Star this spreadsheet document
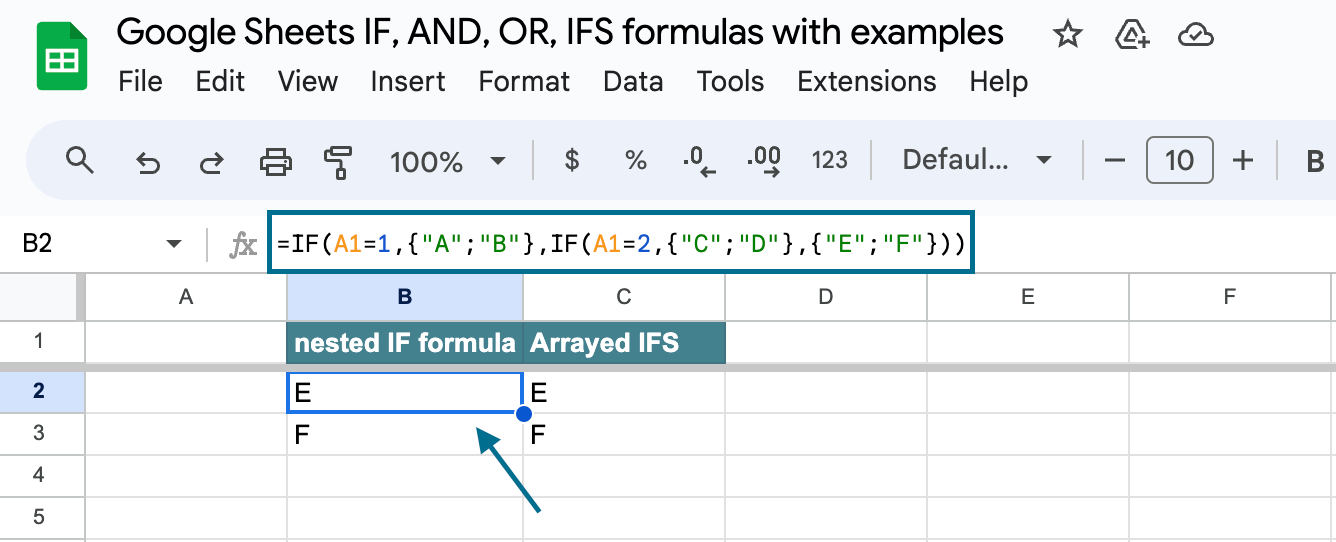This screenshot has width=1336, height=542. click(1068, 36)
